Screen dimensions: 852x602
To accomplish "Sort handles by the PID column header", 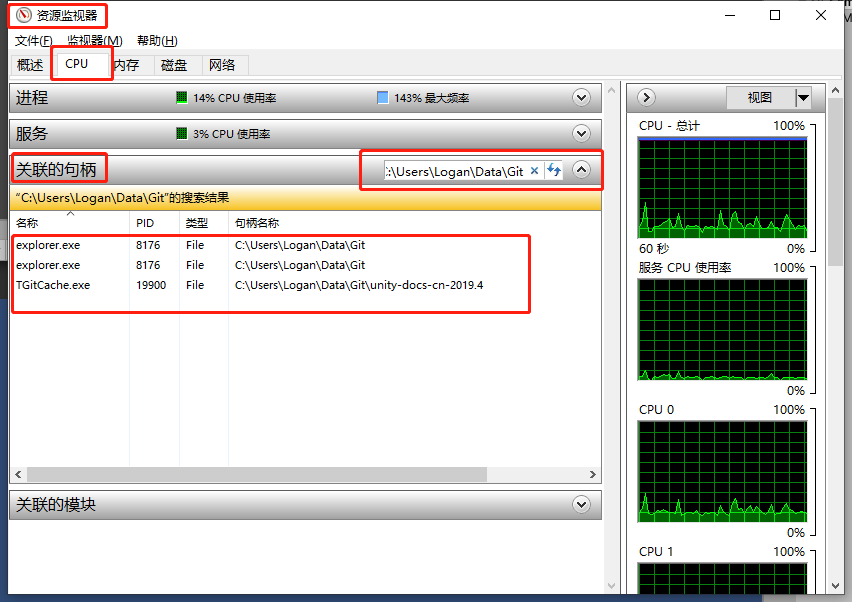I will (145, 223).
